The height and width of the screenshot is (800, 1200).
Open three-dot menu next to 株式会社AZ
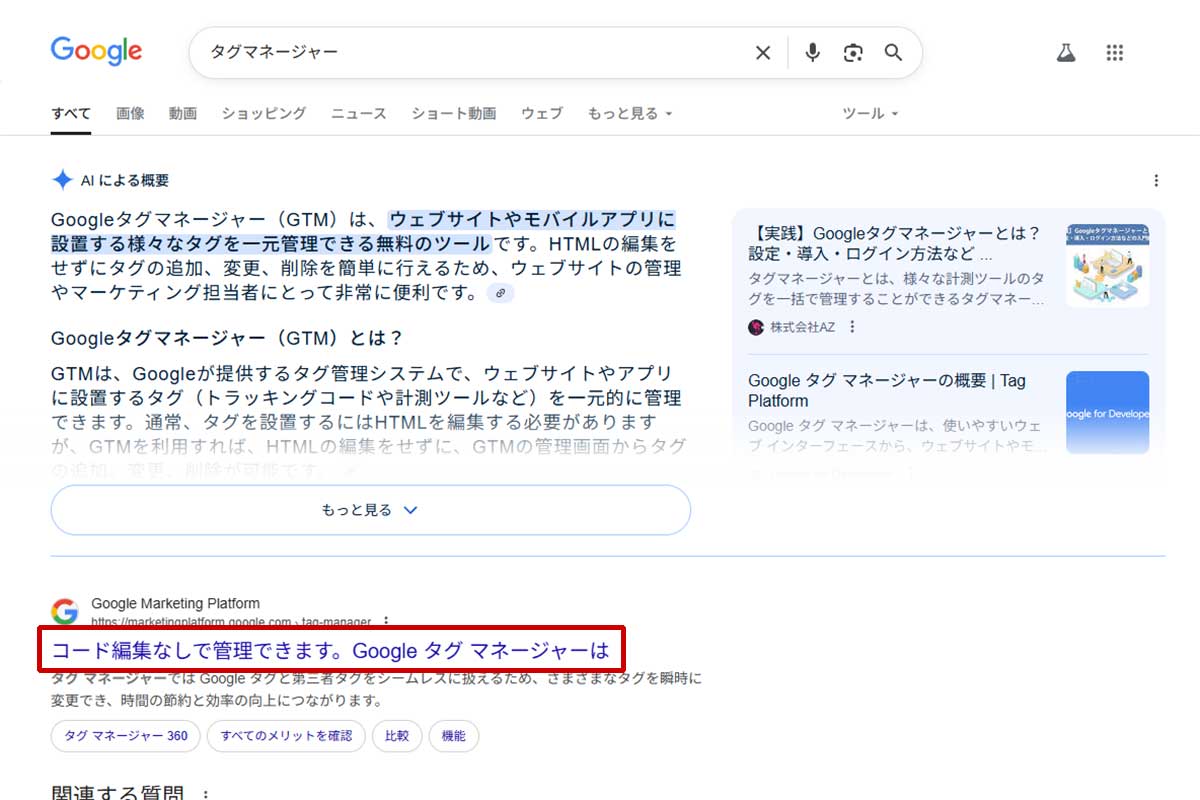[853, 327]
